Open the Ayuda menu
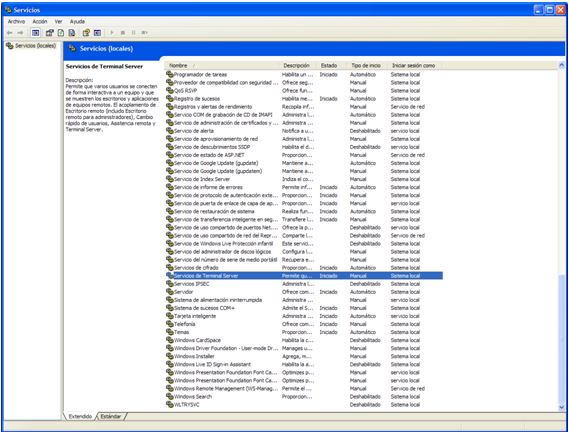This screenshot has width=569, height=432. click(77, 22)
